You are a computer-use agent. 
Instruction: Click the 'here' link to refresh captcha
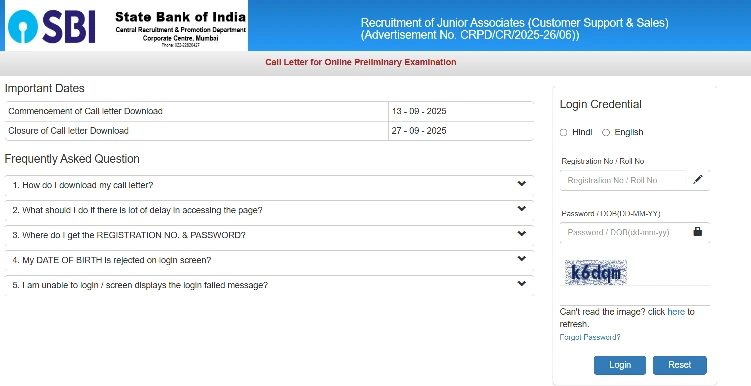click(676, 312)
